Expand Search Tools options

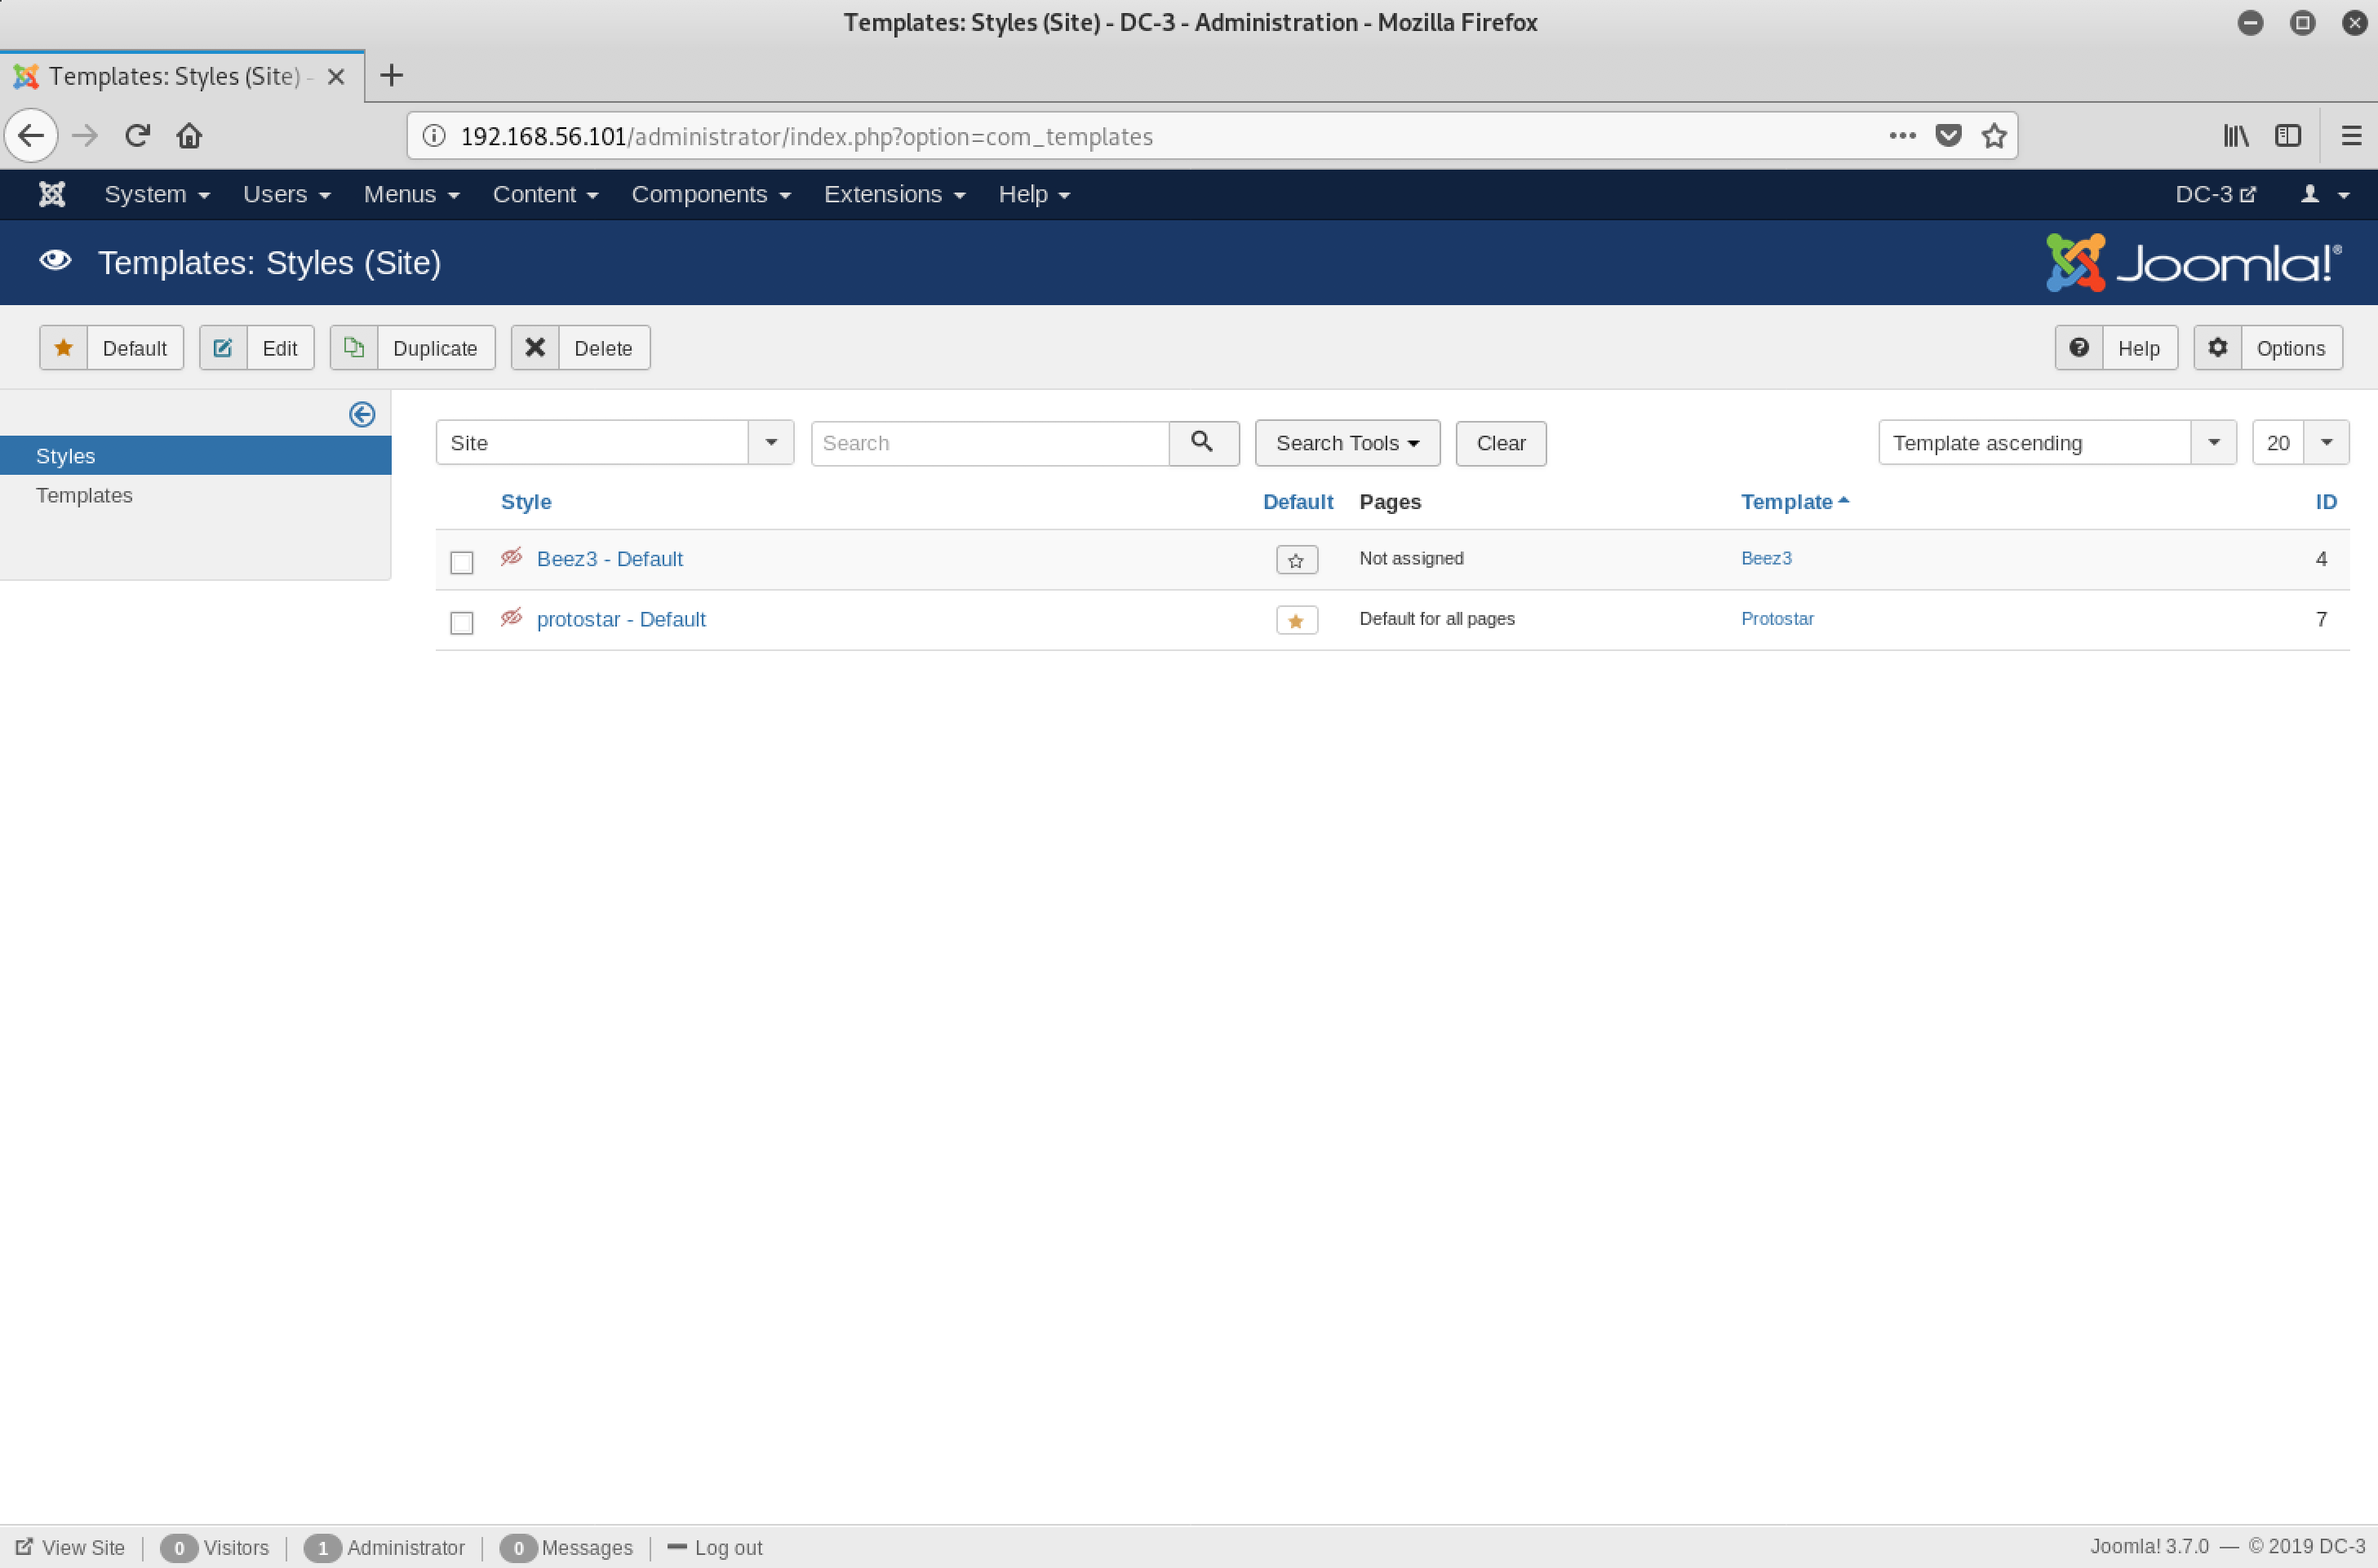(x=1347, y=443)
